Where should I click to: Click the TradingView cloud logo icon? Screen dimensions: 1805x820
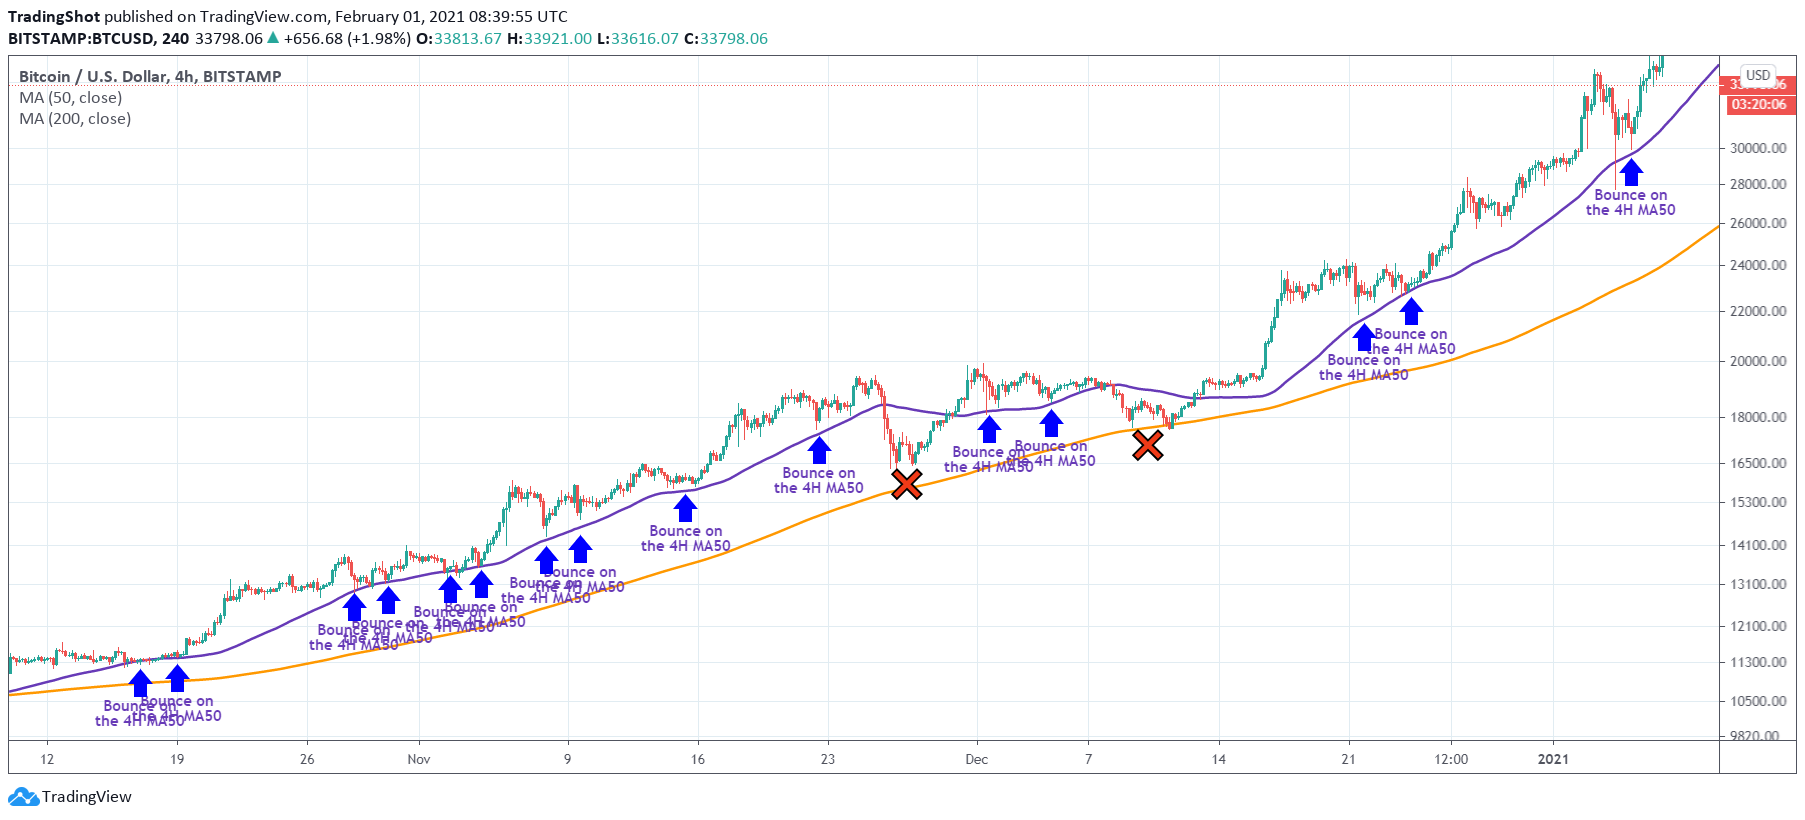pos(23,797)
